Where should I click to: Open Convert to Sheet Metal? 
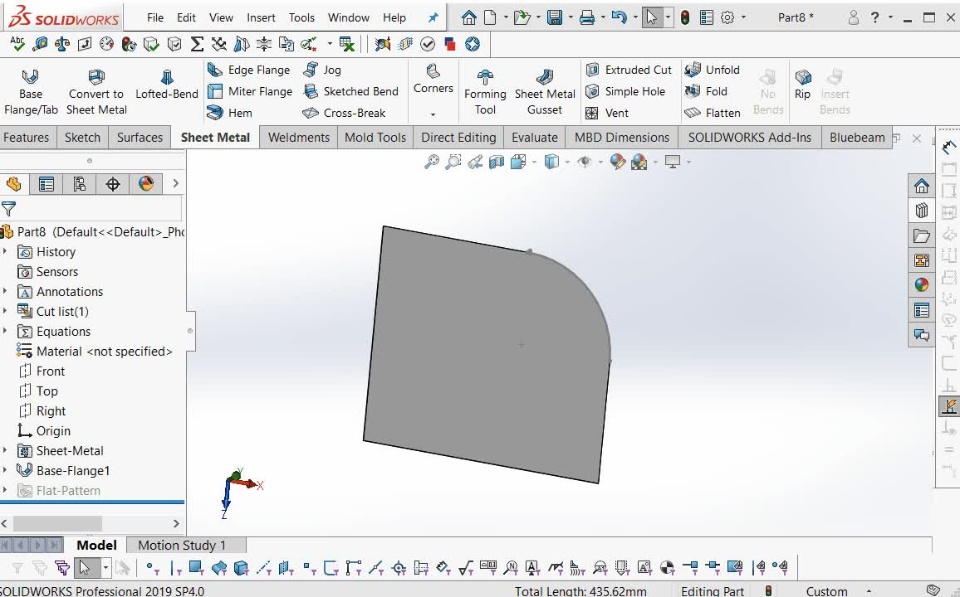tap(96, 92)
